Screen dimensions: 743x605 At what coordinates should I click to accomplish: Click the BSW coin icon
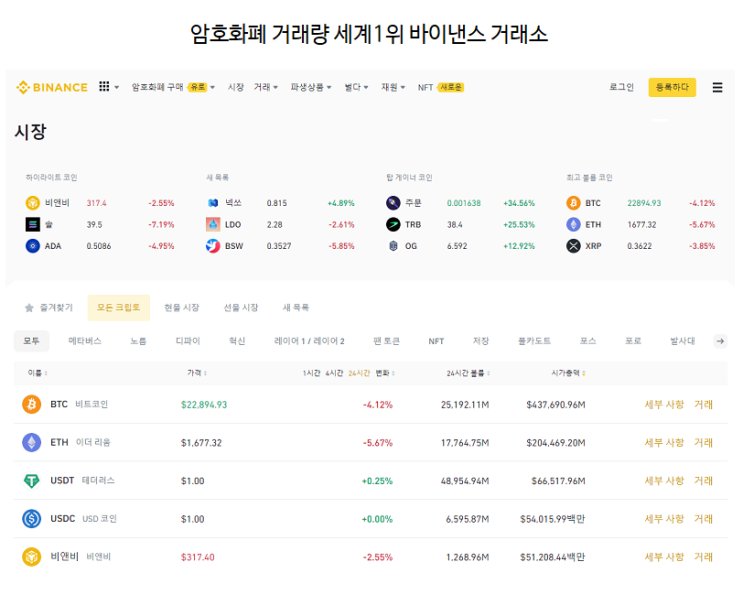coord(213,246)
